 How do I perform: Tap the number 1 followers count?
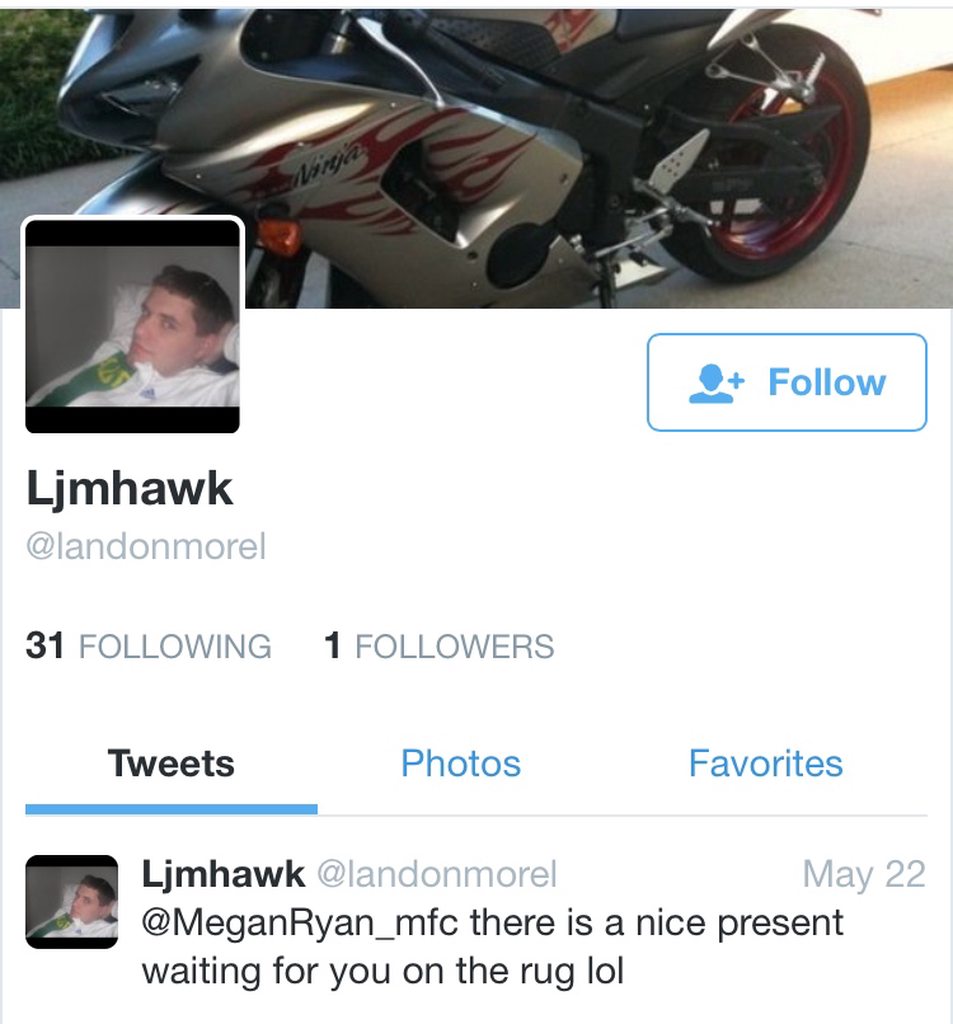point(332,645)
